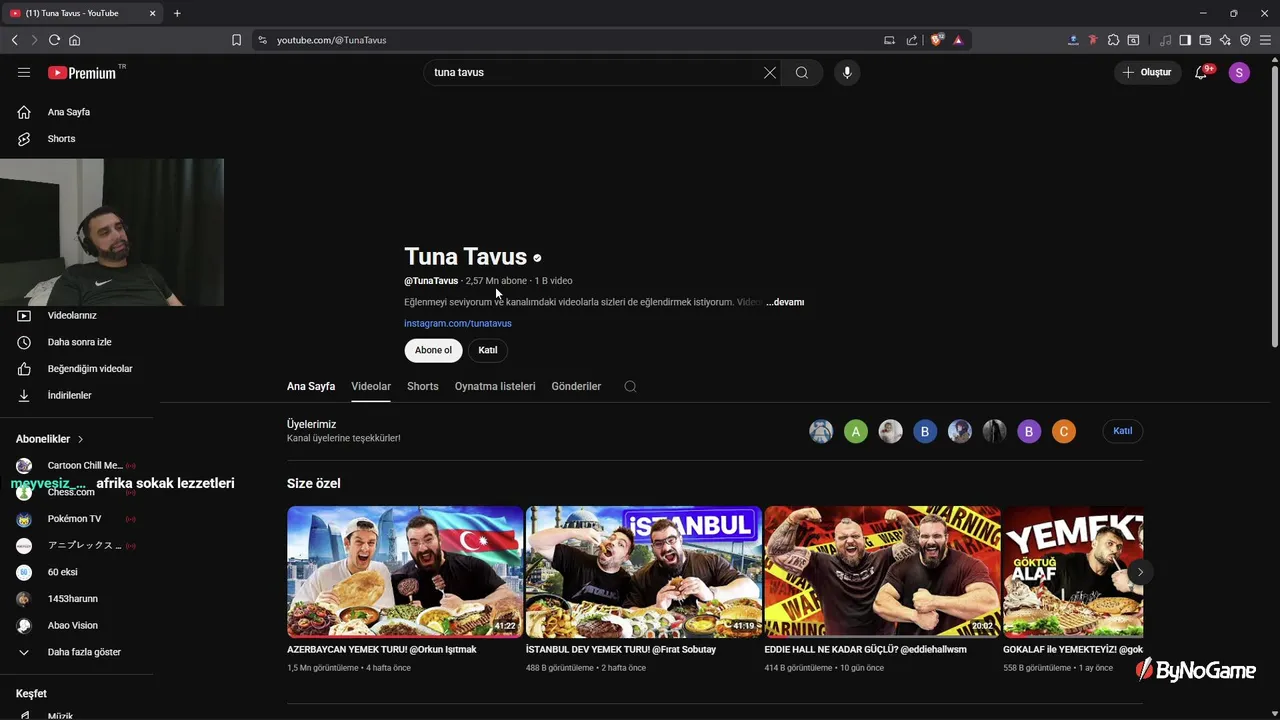This screenshot has height=720, width=1280.
Task: Open Shorts in the left sidebar
Action: tap(61, 139)
